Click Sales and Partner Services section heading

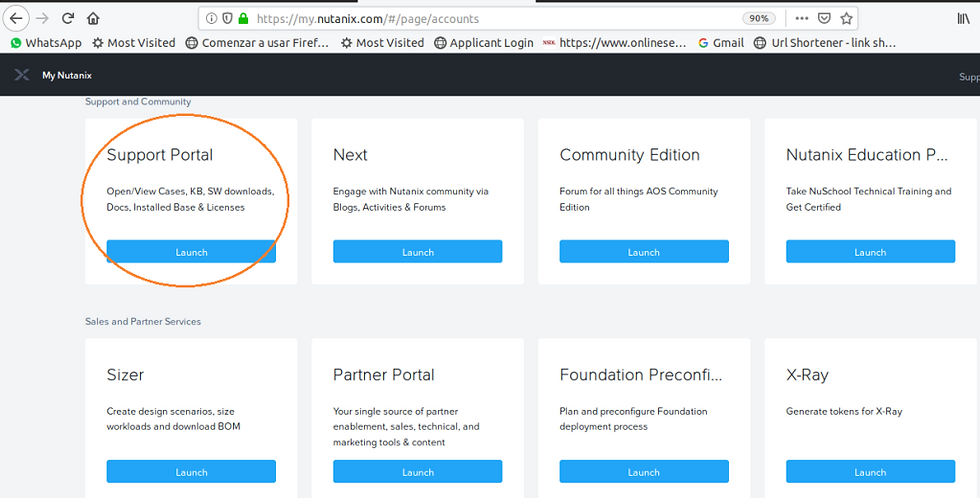(143, 322)
